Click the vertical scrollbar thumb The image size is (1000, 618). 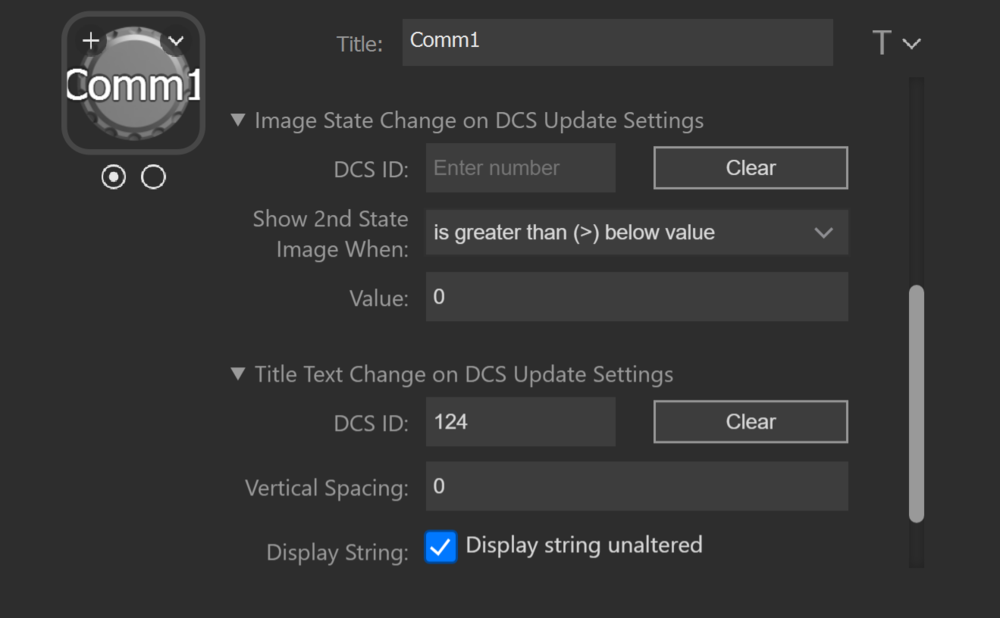[916, 403]
